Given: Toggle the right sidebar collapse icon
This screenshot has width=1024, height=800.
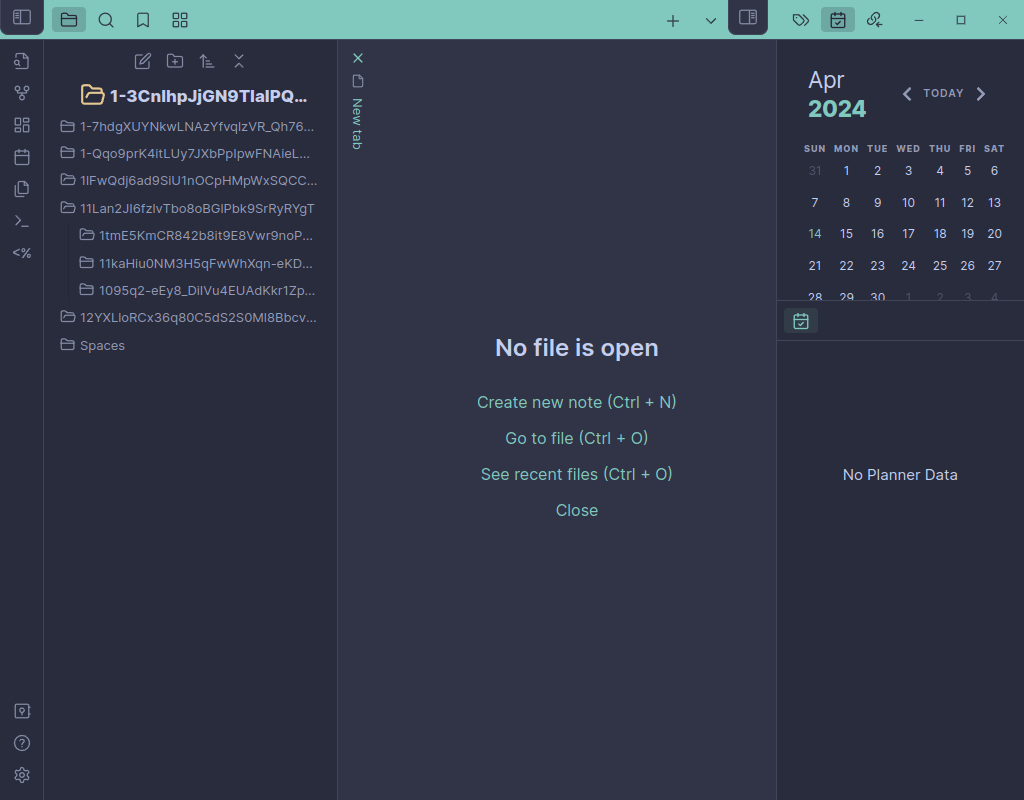Looking at the screenshot, I should [x=748, y=18].
